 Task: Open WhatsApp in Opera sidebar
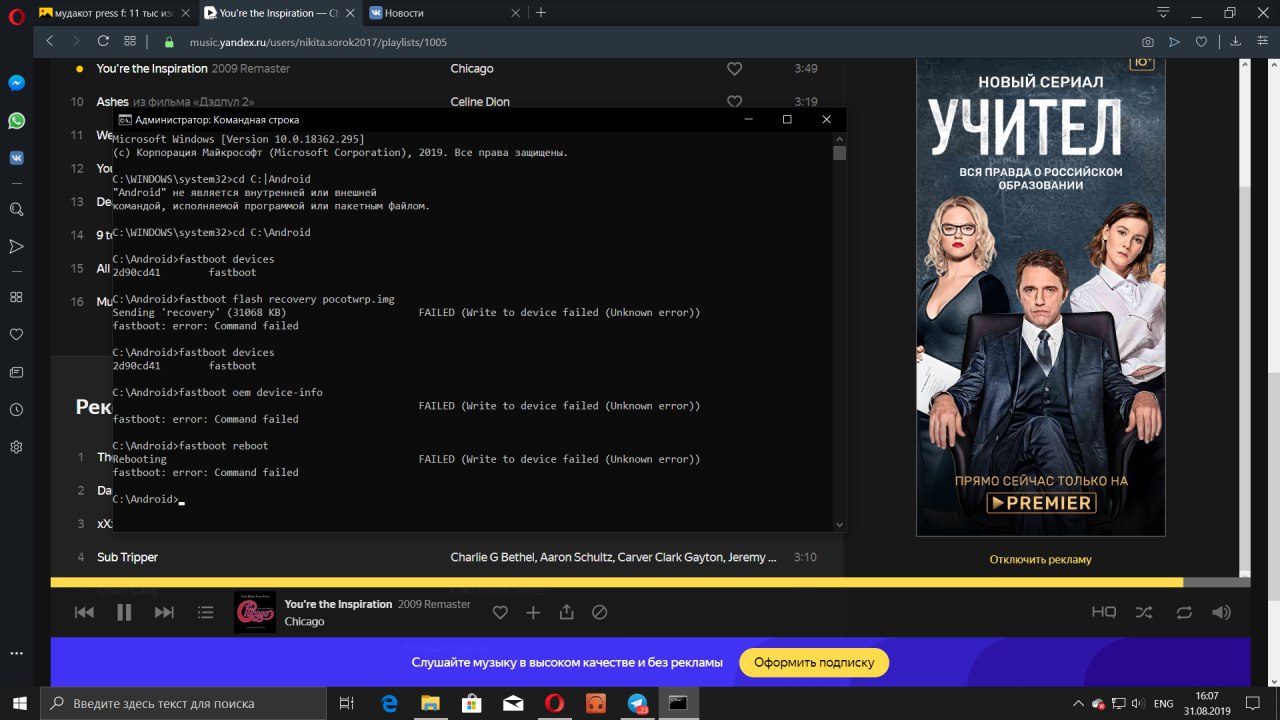click(16, 120)
